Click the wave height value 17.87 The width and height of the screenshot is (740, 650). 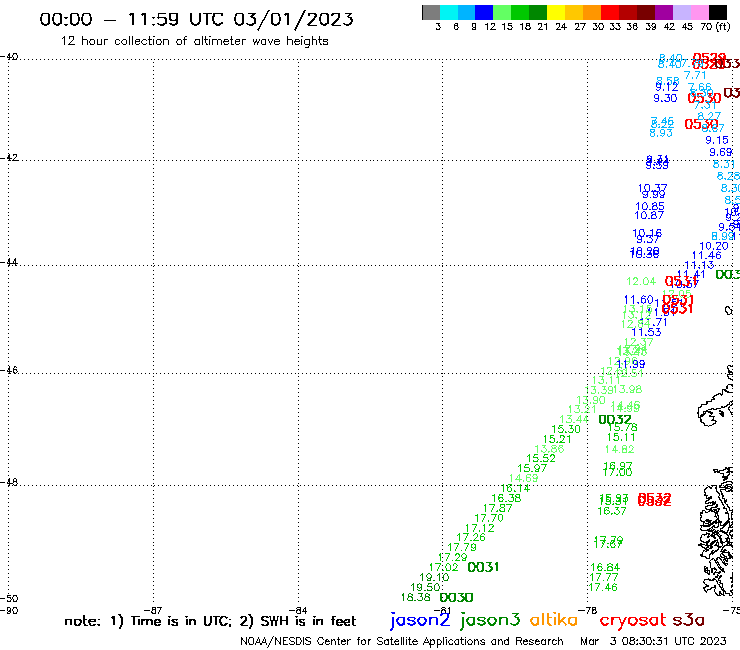pos(497,508)
